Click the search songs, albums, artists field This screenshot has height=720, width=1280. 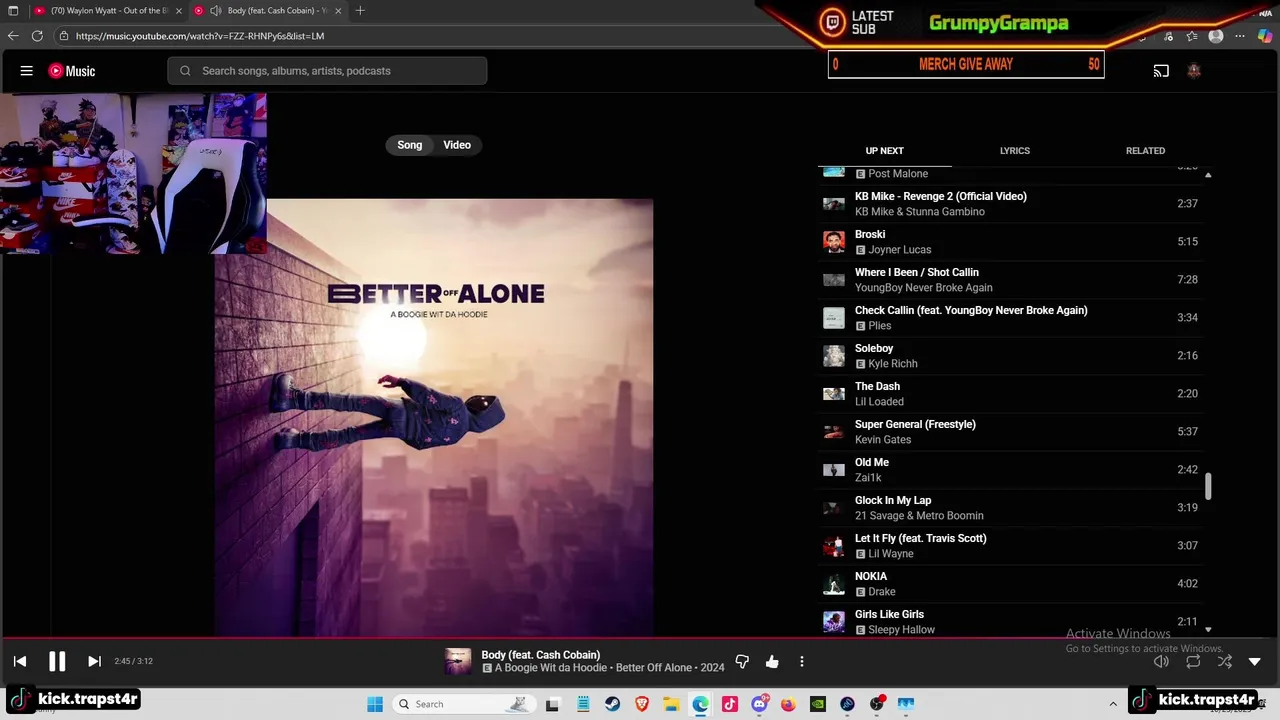click(327, 71)
